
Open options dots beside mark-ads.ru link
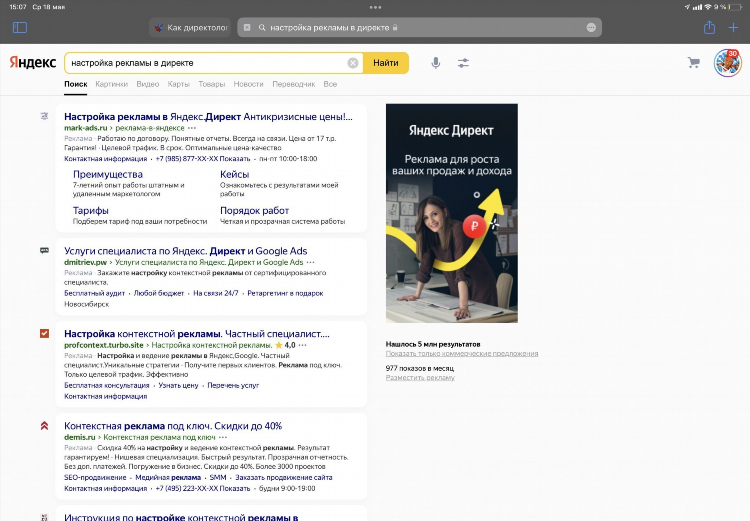[x=192, y=128]
